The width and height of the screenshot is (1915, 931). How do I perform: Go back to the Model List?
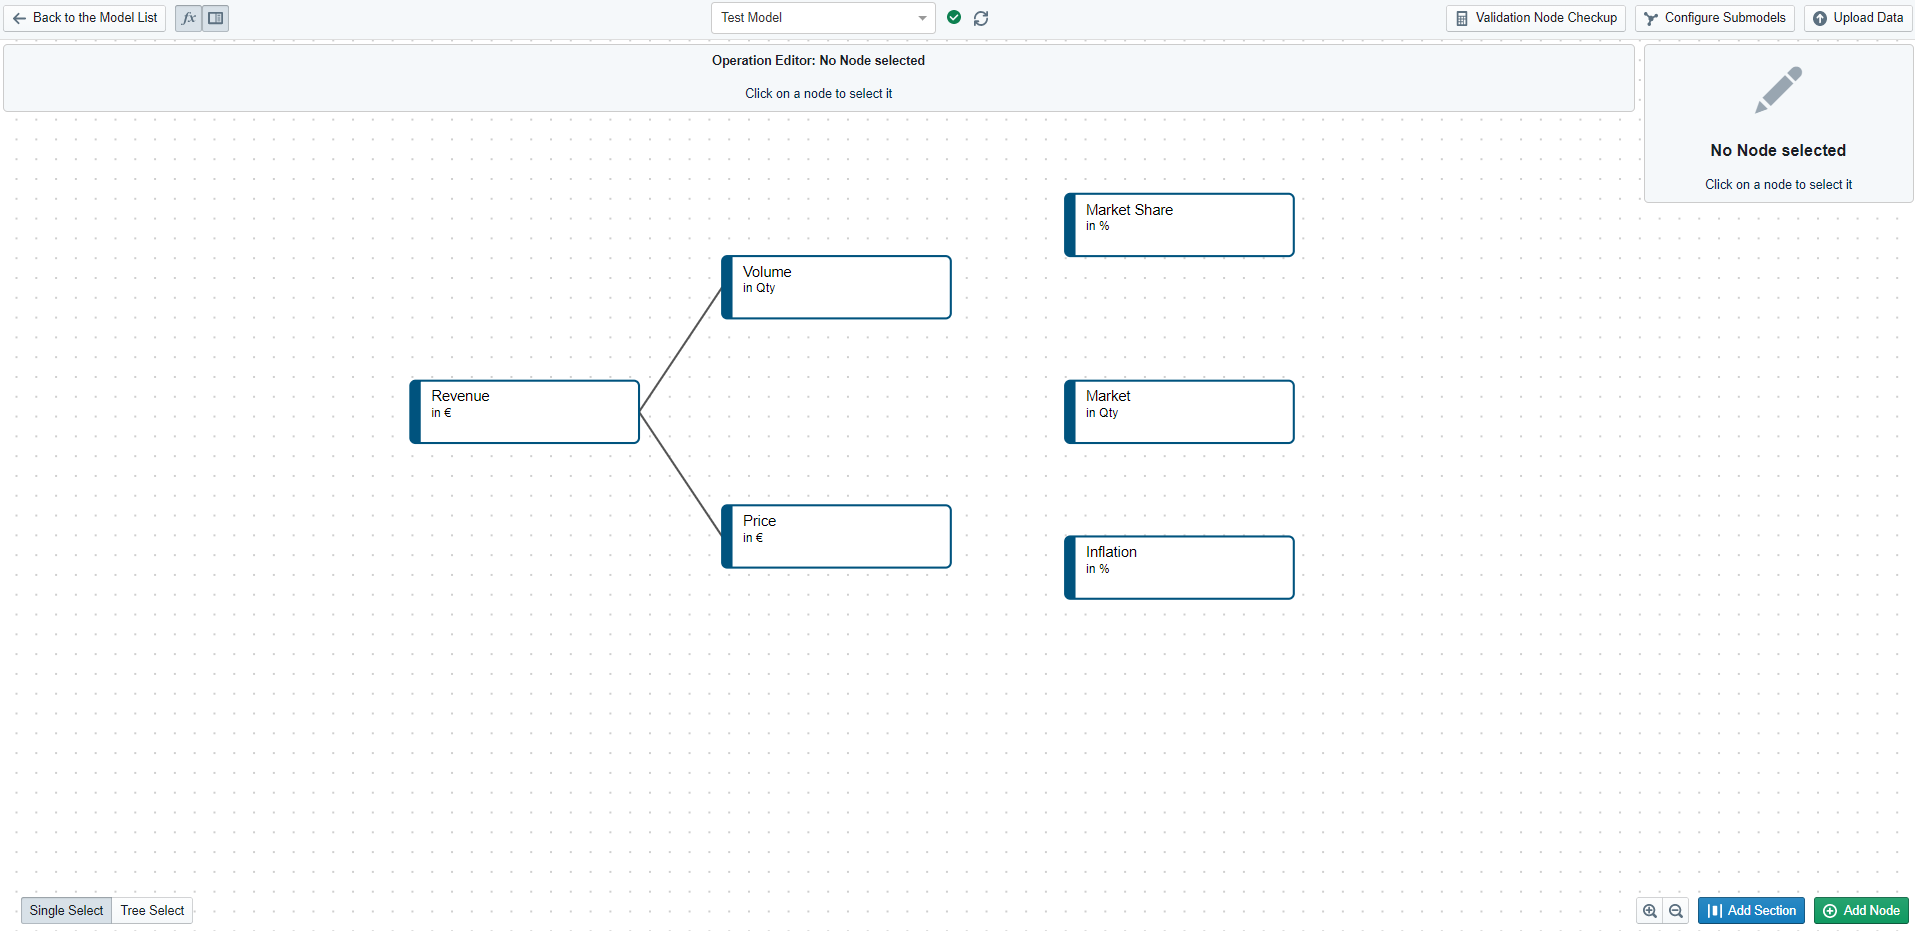(85, 18)
